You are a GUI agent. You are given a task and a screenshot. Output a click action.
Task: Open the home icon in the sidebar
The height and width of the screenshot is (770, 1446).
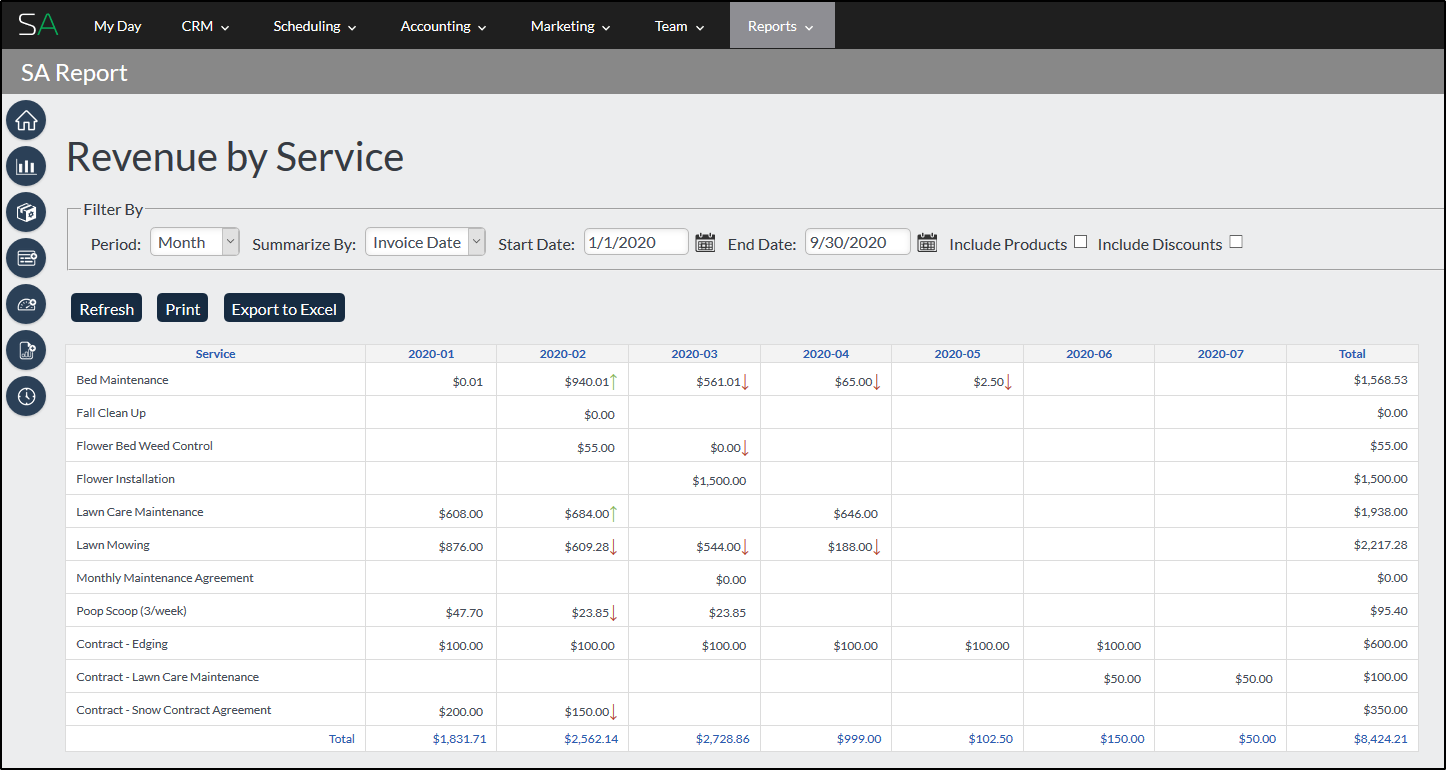tap(26, 120)
